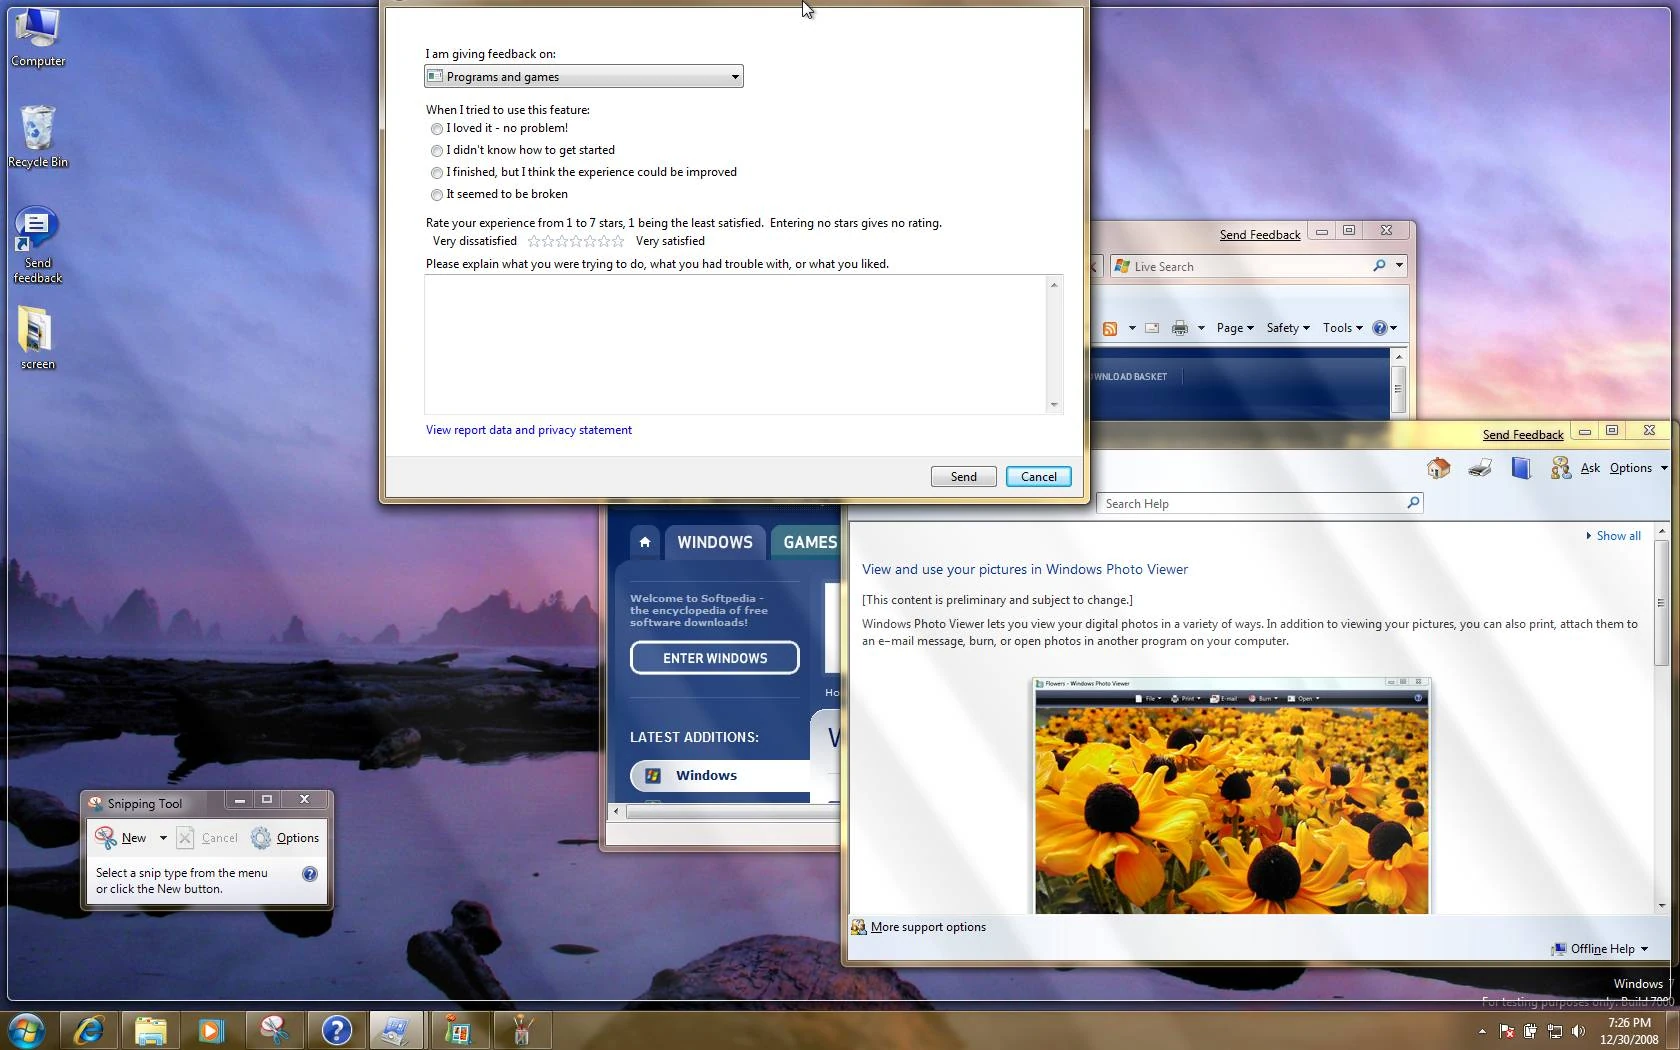The width and height of the screenshot is (1680, 1050).
Task: Open the WINDOWS tab on Softpedia
Action: pos(715,542)
